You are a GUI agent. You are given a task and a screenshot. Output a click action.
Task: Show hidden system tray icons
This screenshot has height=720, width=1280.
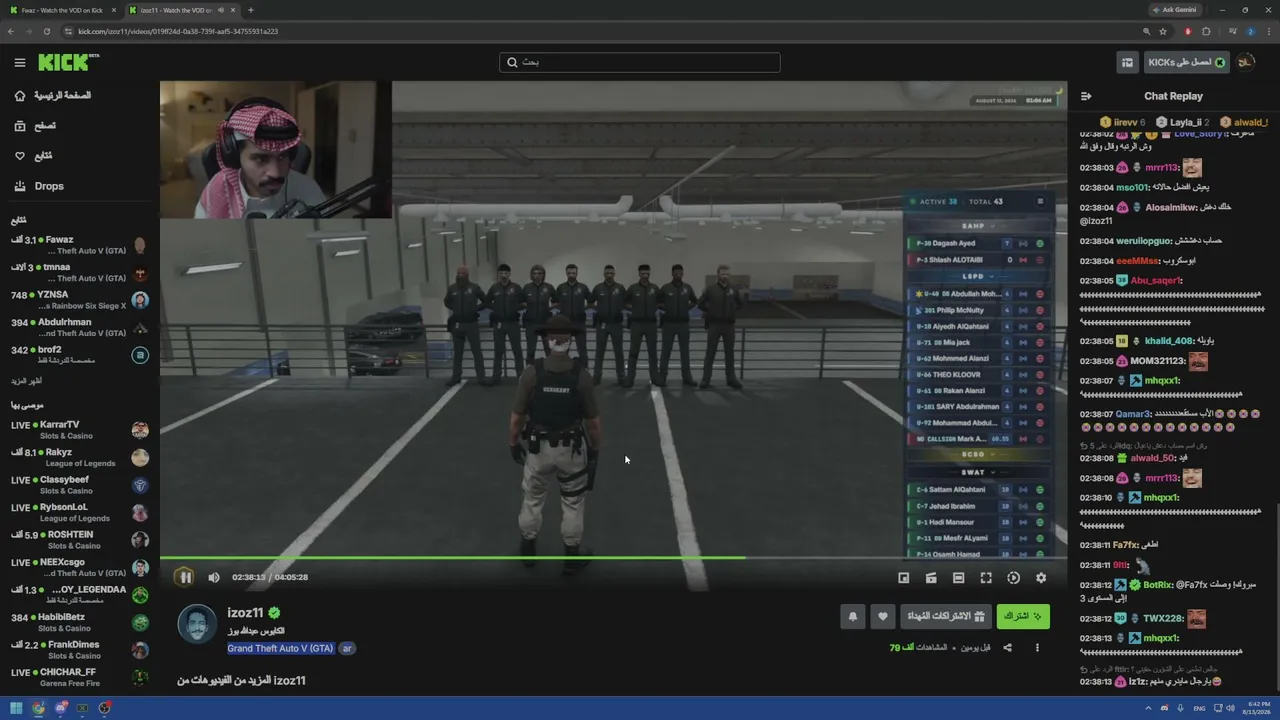(1149, 708)
